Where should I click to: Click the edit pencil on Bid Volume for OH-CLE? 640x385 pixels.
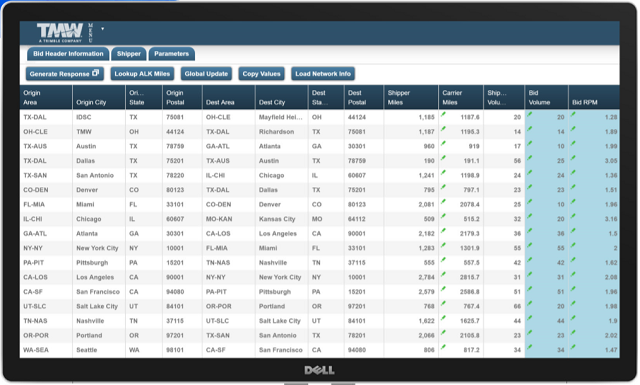530,129
